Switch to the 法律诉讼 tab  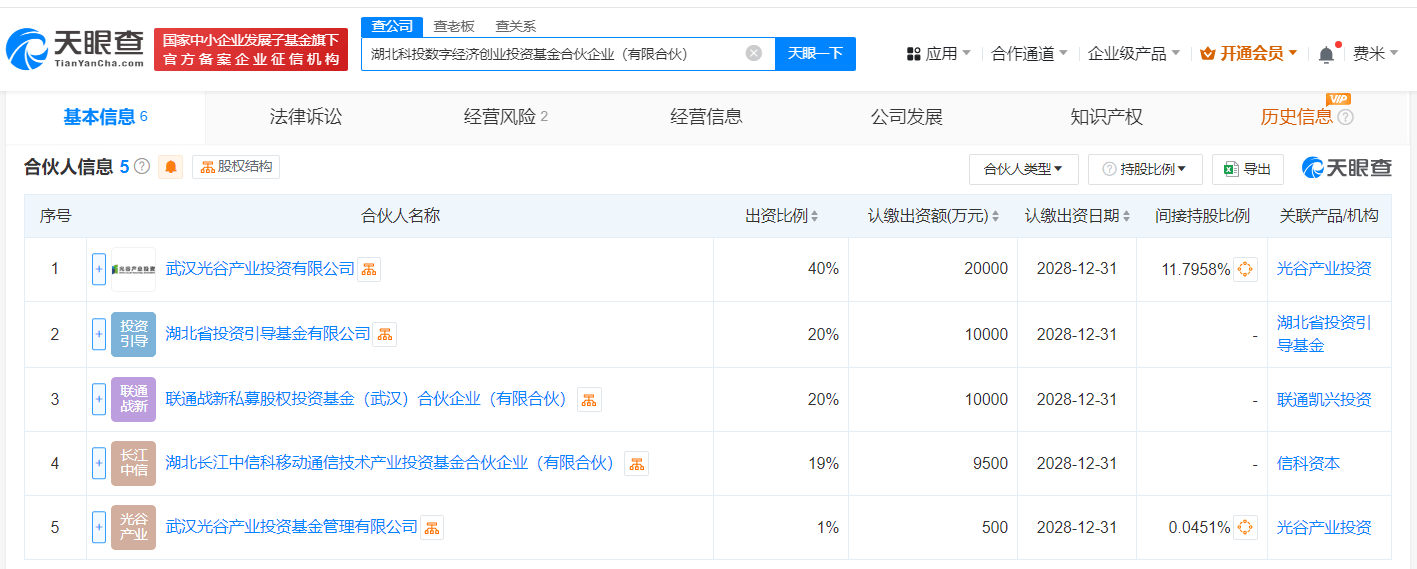tap(306, 117)
